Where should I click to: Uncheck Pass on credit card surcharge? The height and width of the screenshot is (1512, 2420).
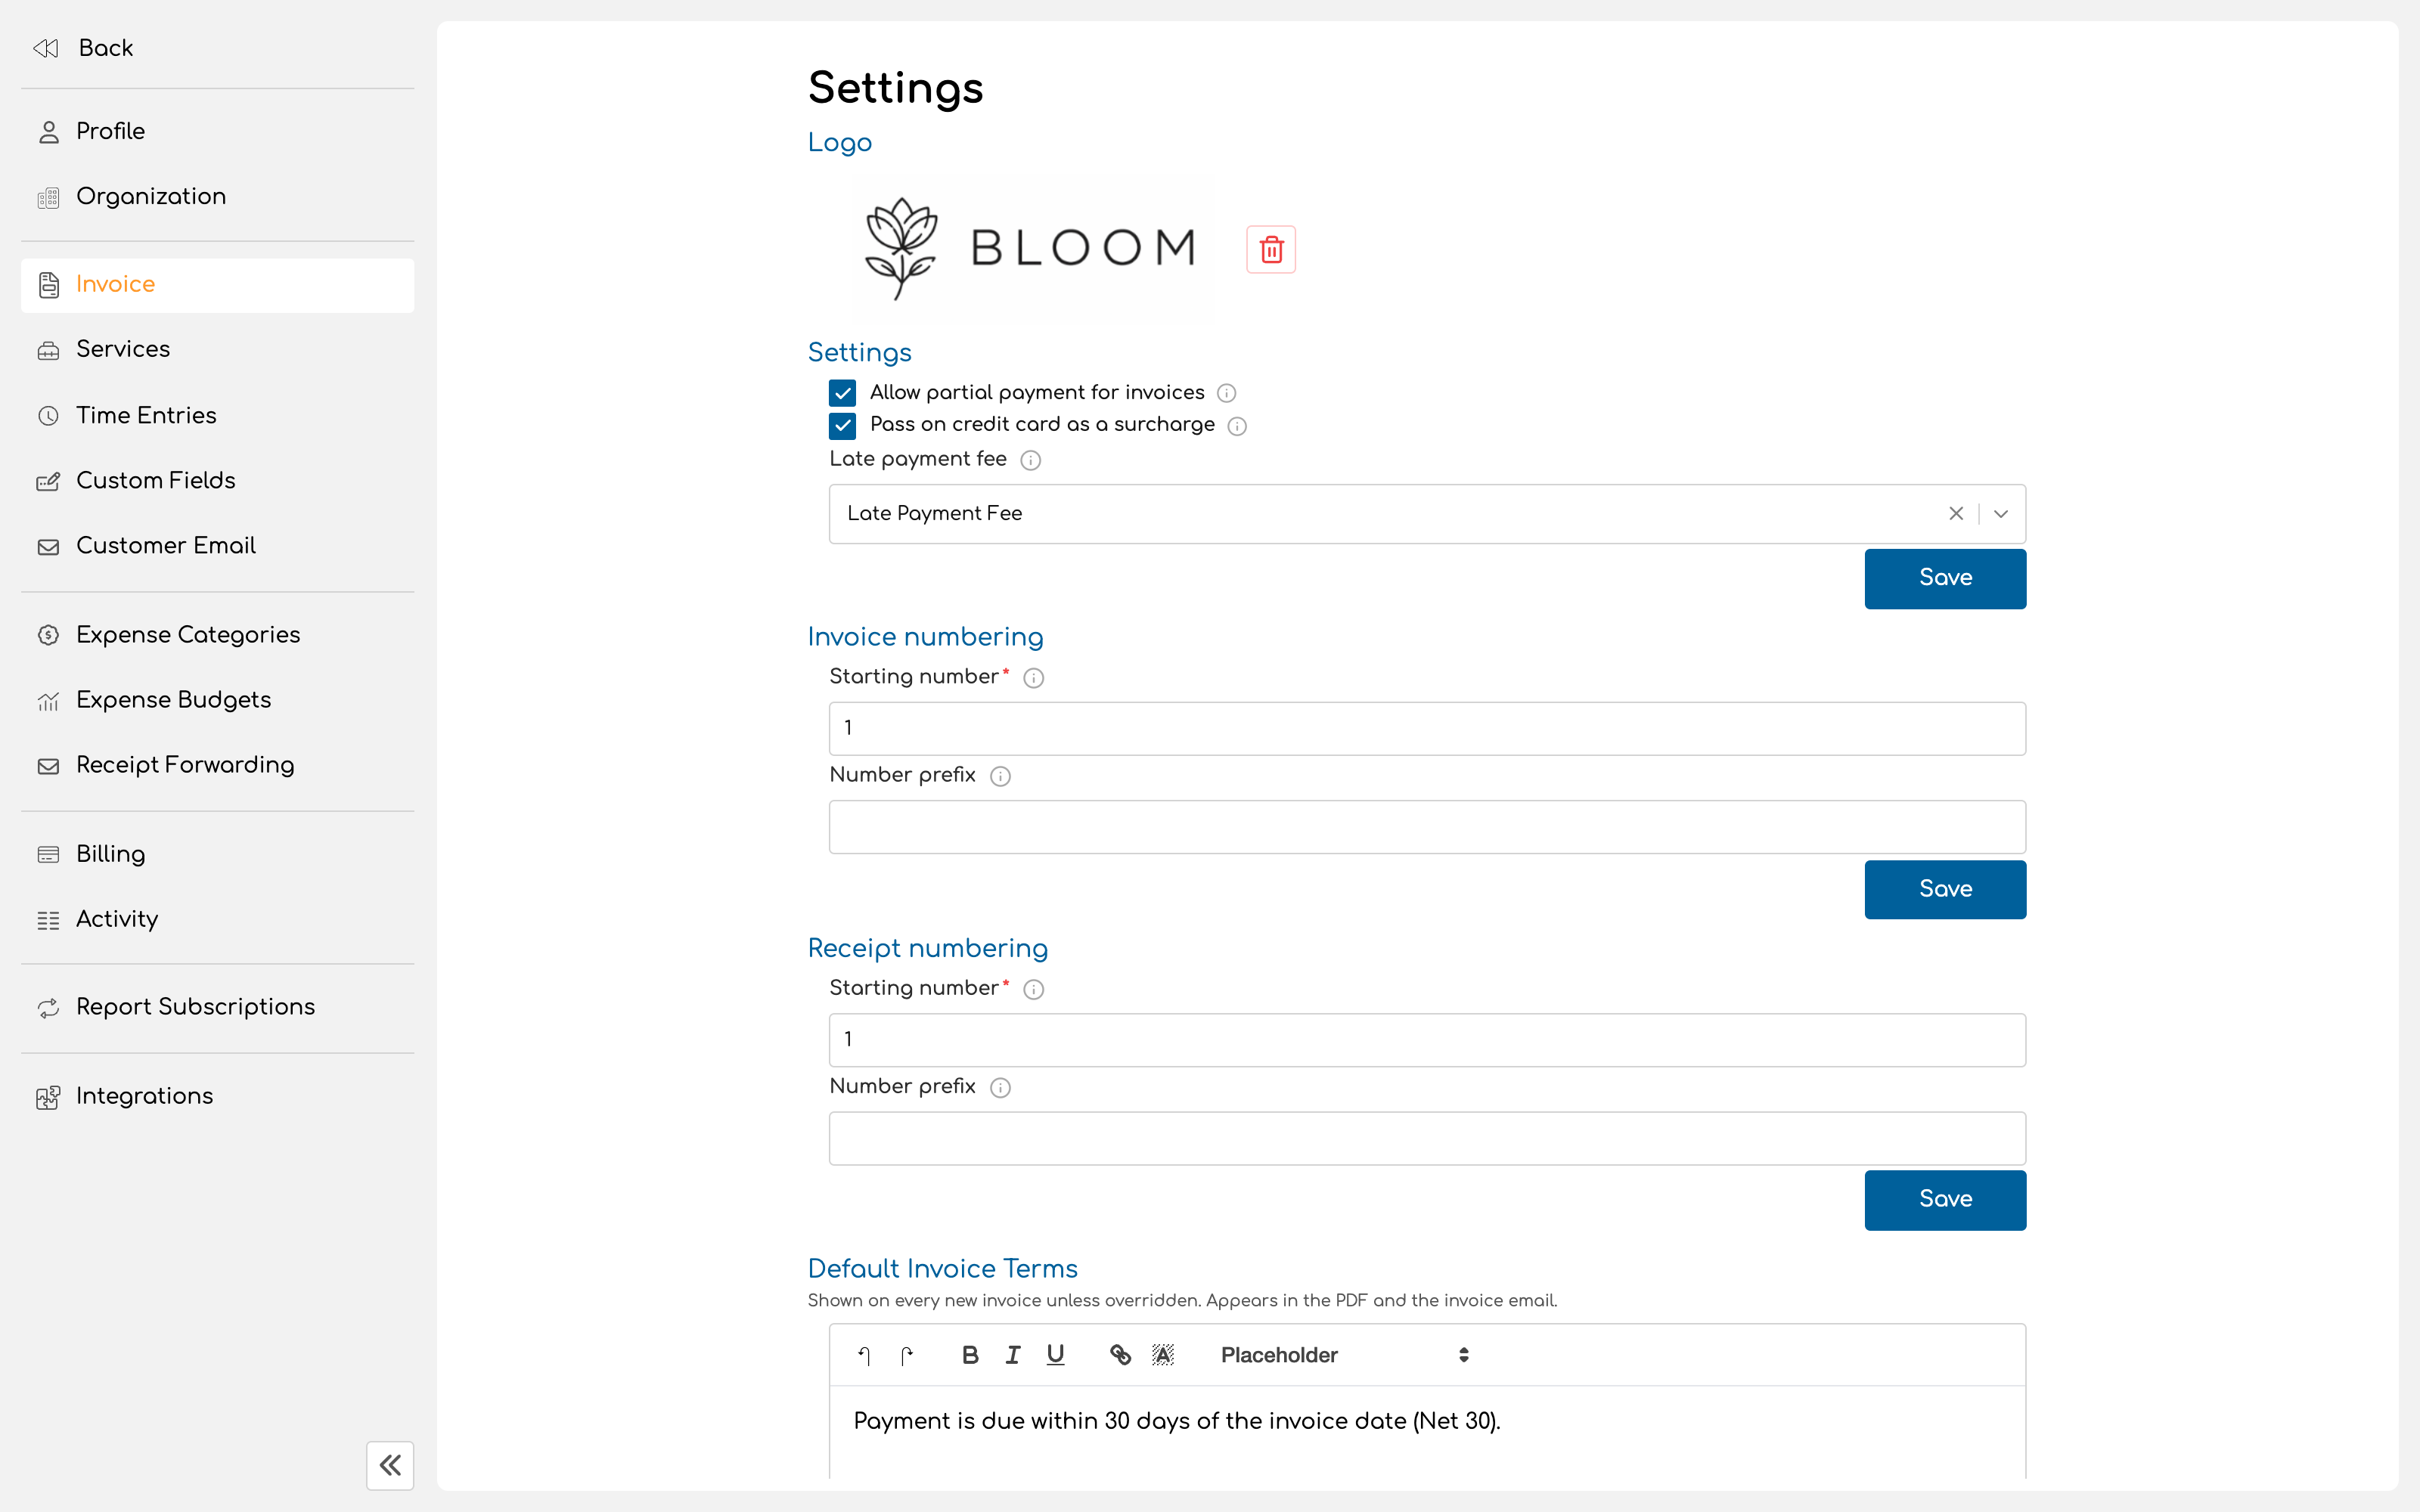click(x=843, y=426)
